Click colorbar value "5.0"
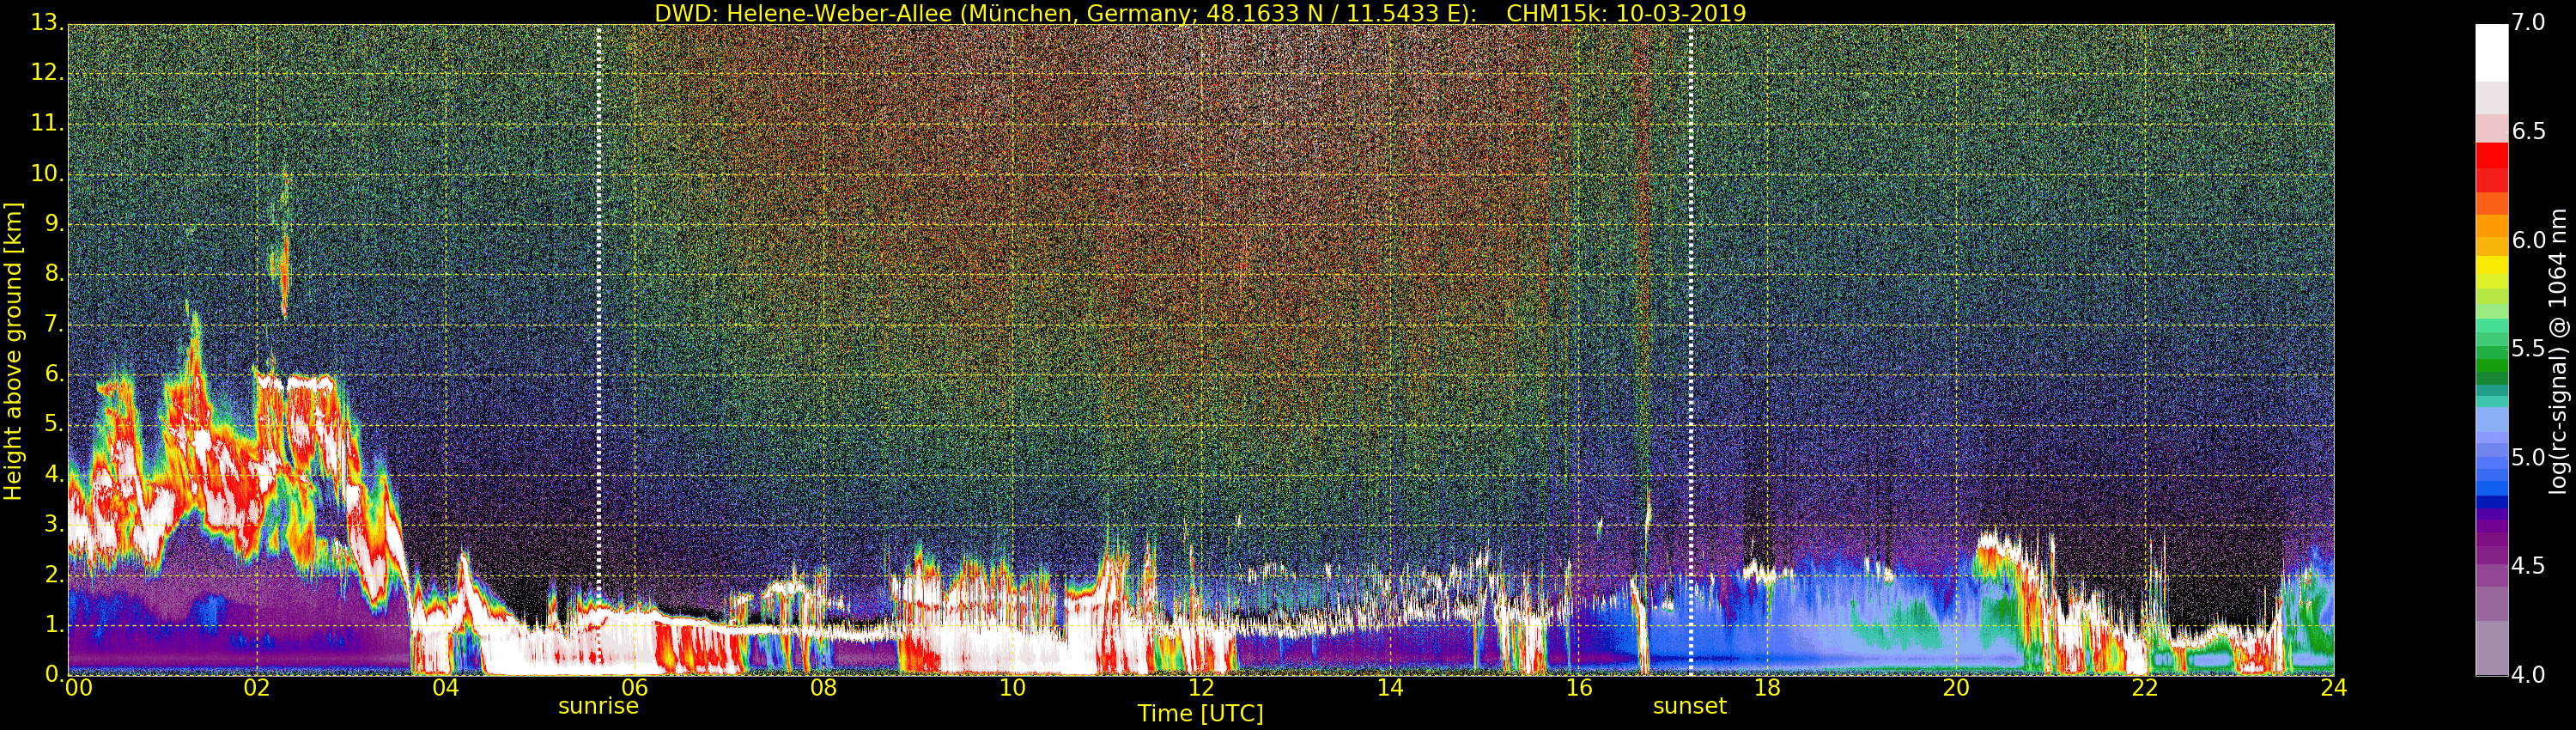 click(2528, 458)
